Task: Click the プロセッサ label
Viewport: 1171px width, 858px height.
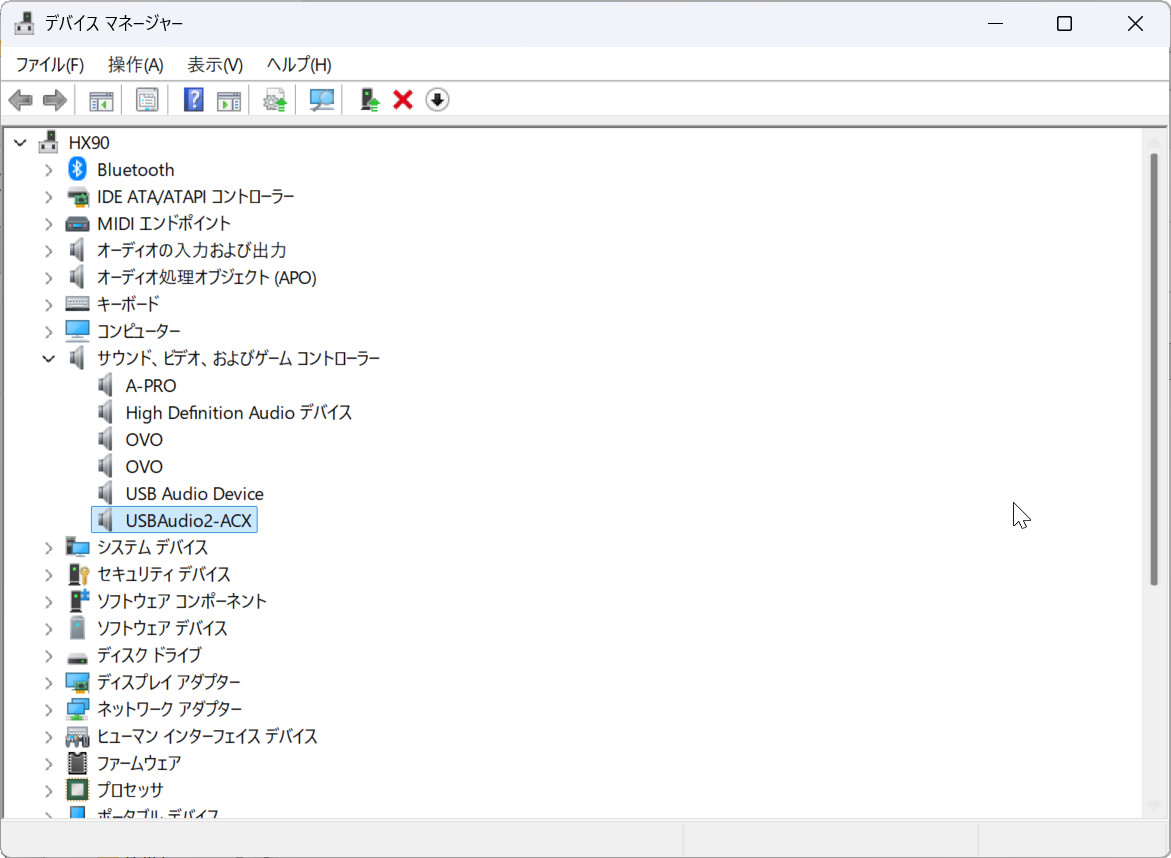Action: pos(130,789)
